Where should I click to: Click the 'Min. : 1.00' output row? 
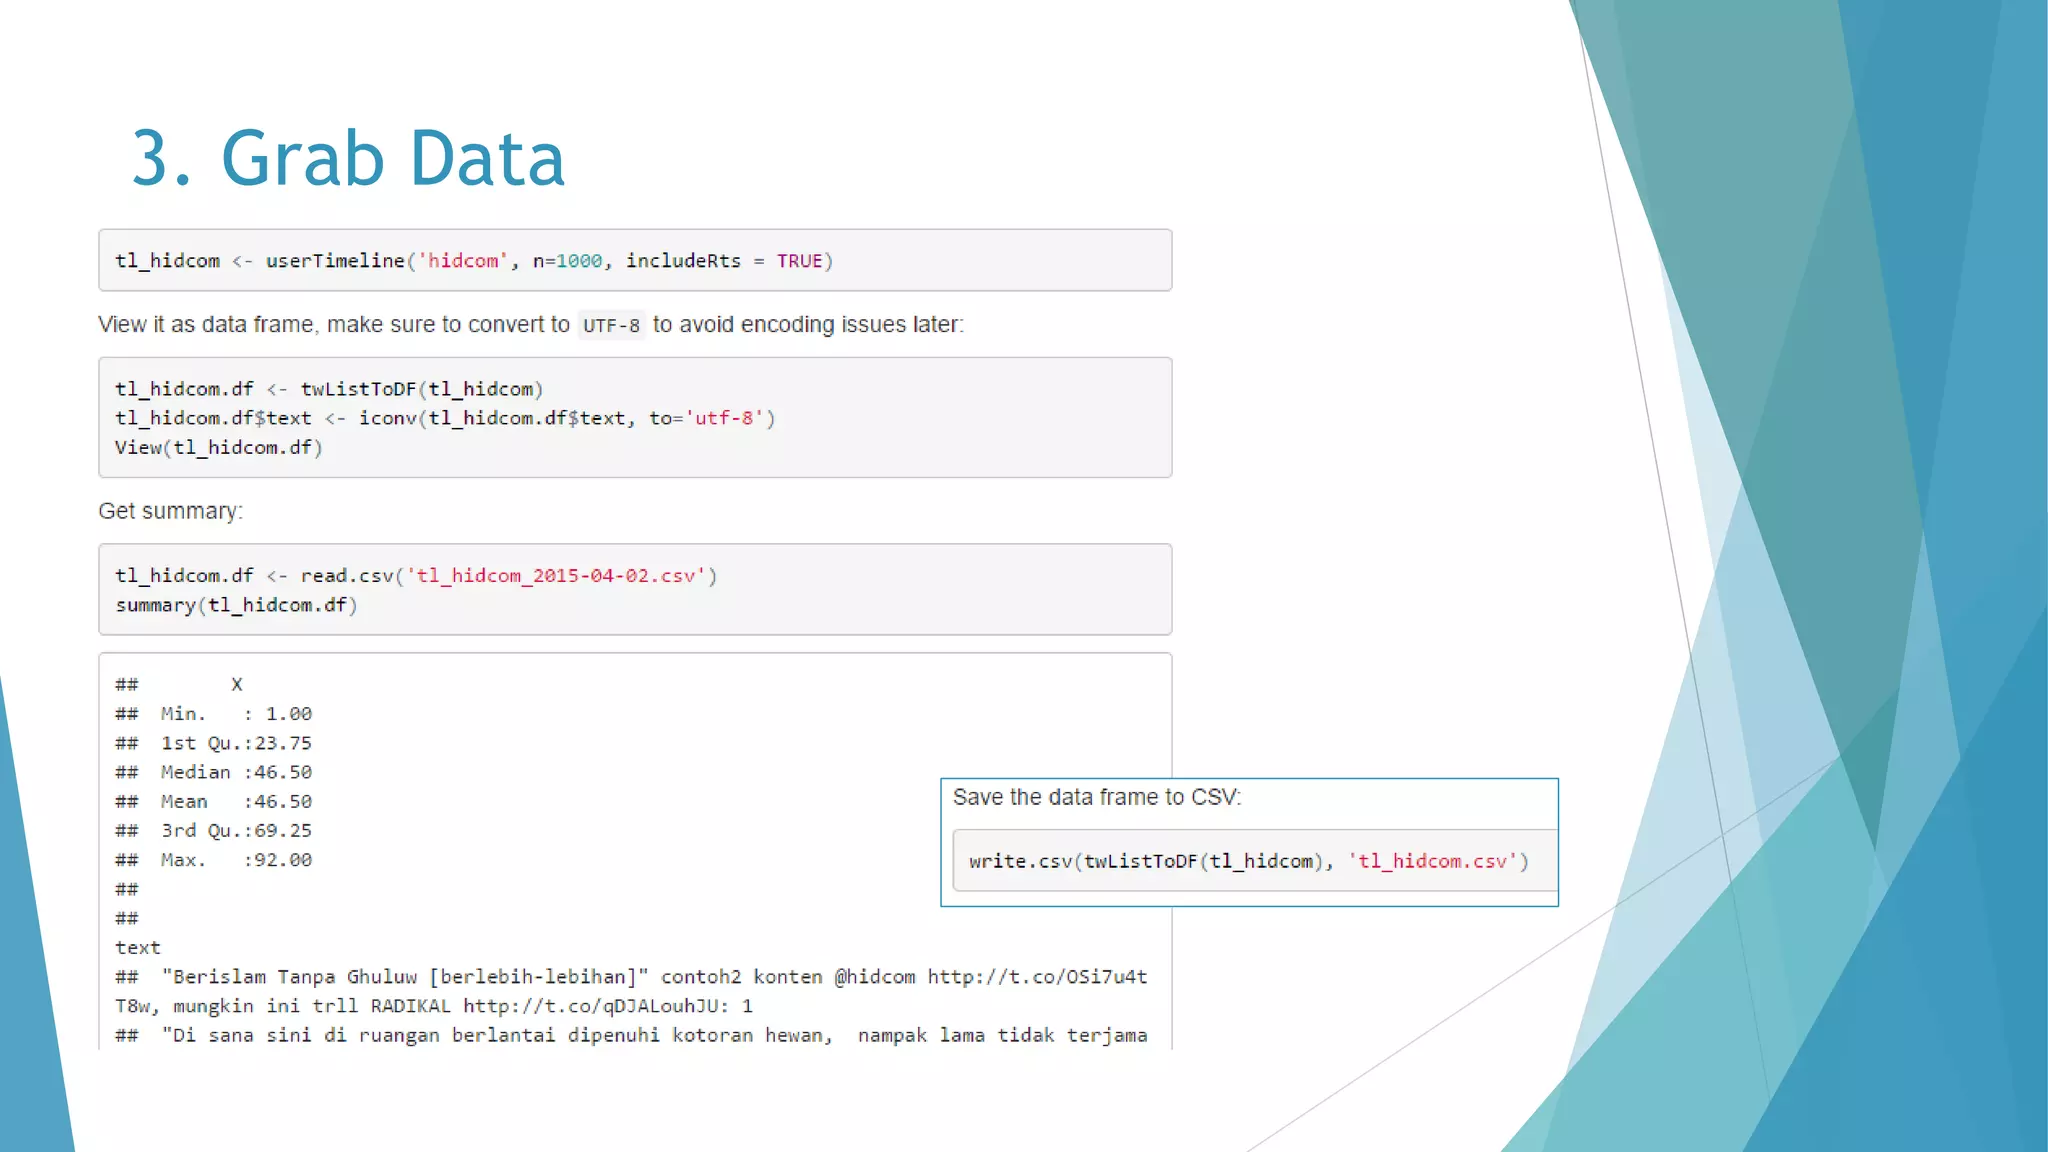[214, 714]
